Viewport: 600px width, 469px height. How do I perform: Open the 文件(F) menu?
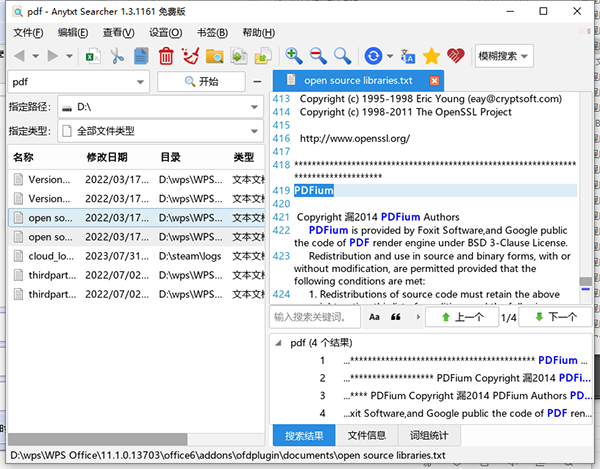tap(28, 33)
